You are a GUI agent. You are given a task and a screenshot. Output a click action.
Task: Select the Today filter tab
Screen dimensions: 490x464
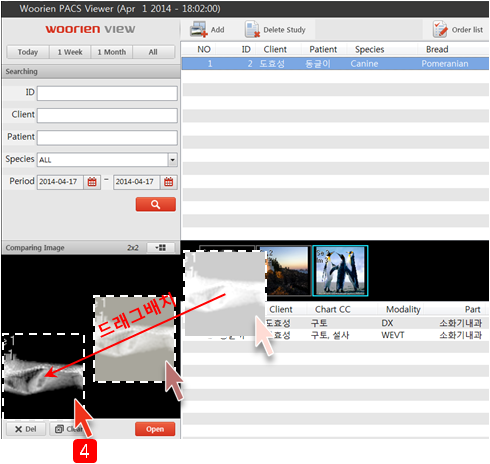tap(28, 52)
